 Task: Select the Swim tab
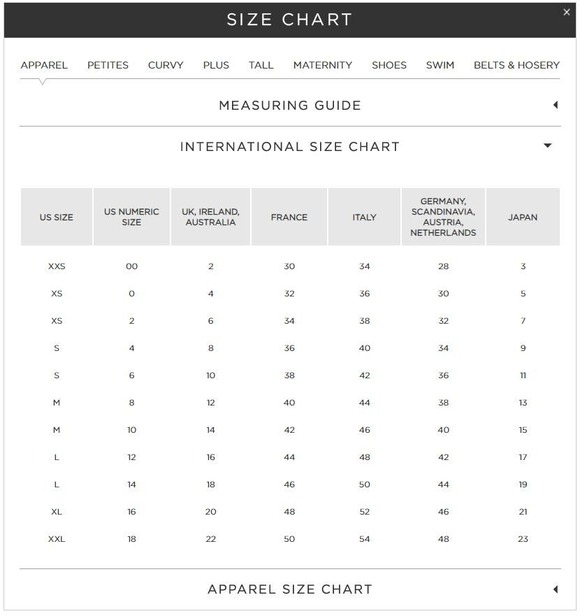pos(440,65)
